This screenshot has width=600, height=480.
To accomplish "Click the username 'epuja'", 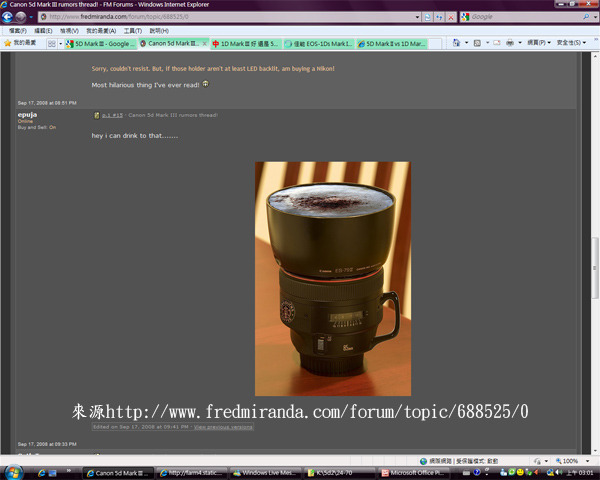I will 27,114.
